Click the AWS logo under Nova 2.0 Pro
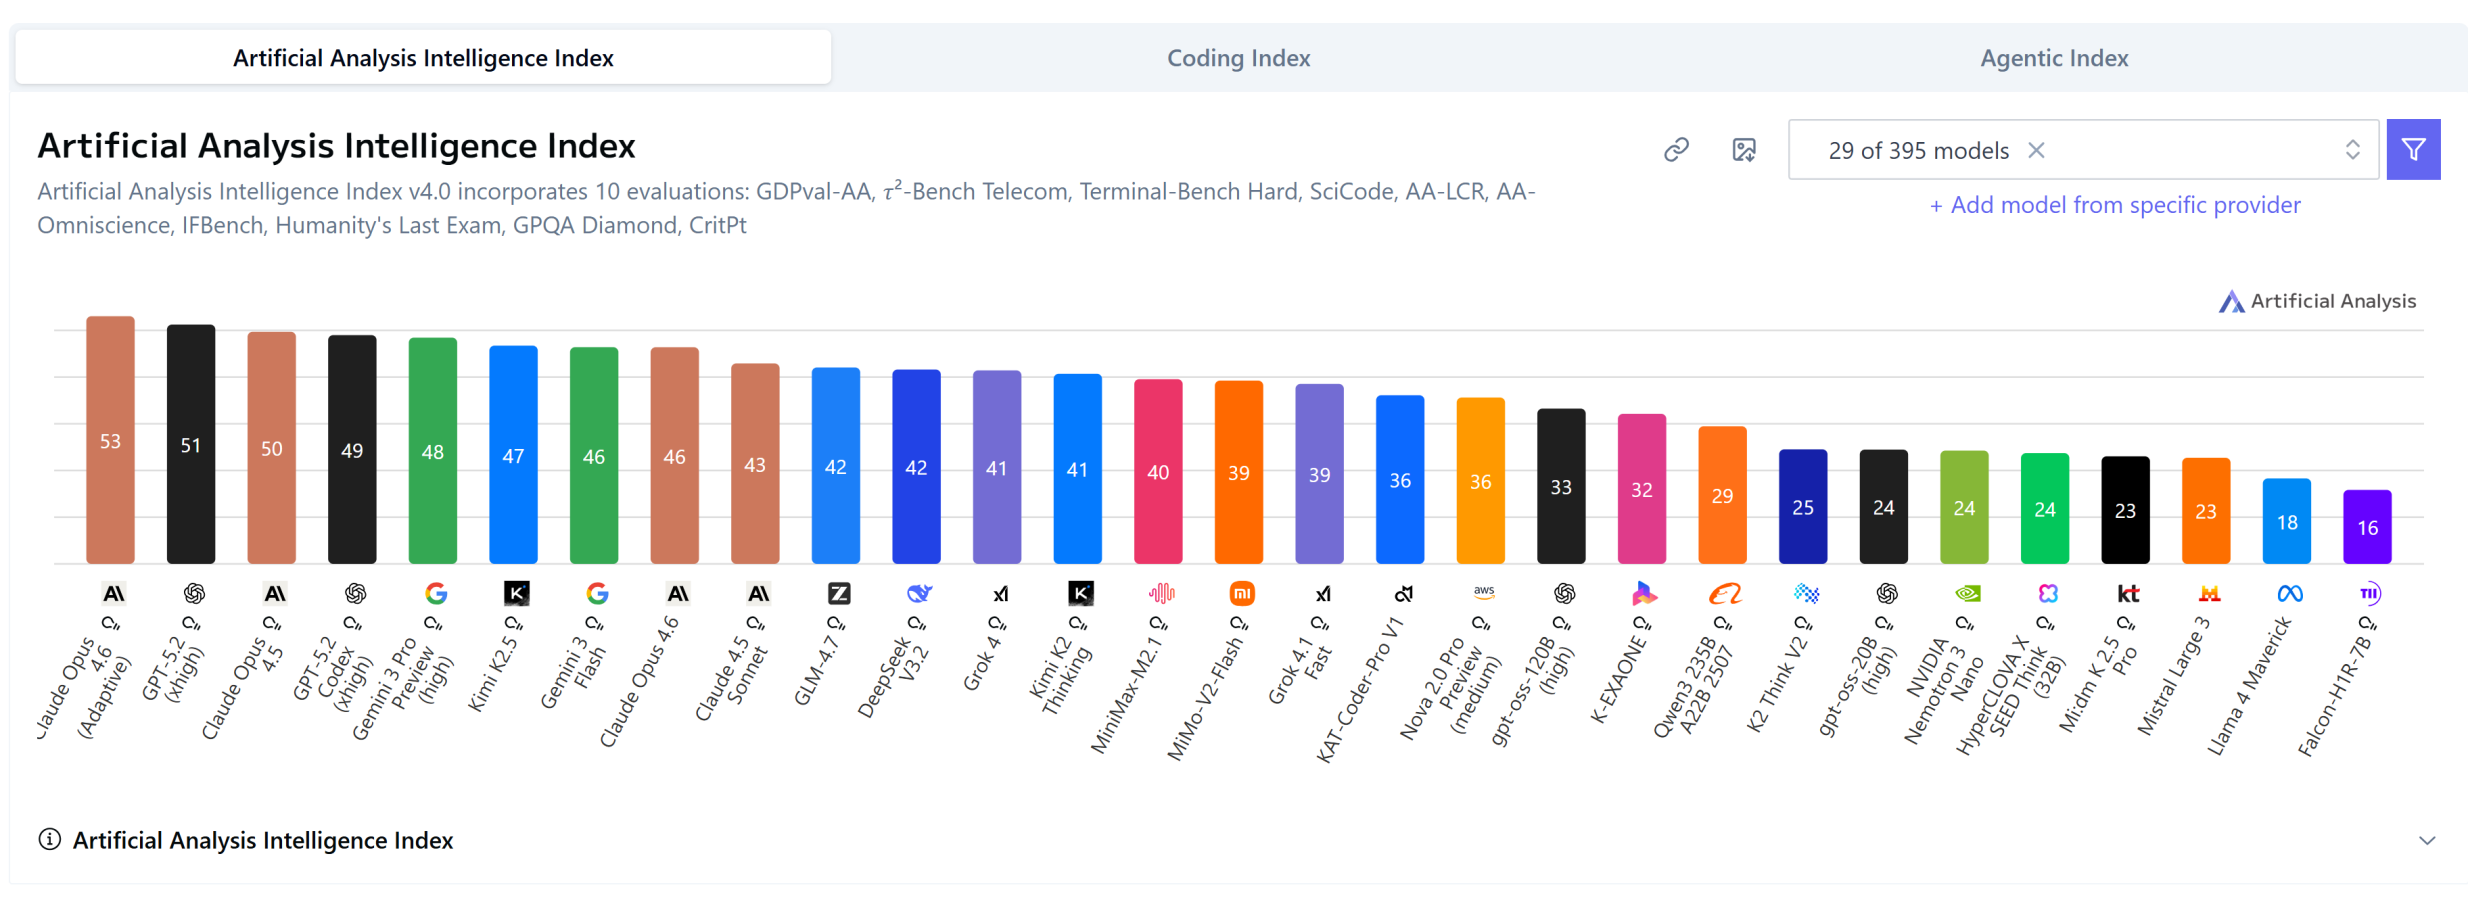Viewport: 2468px width, 900px height. (1483, 592)
